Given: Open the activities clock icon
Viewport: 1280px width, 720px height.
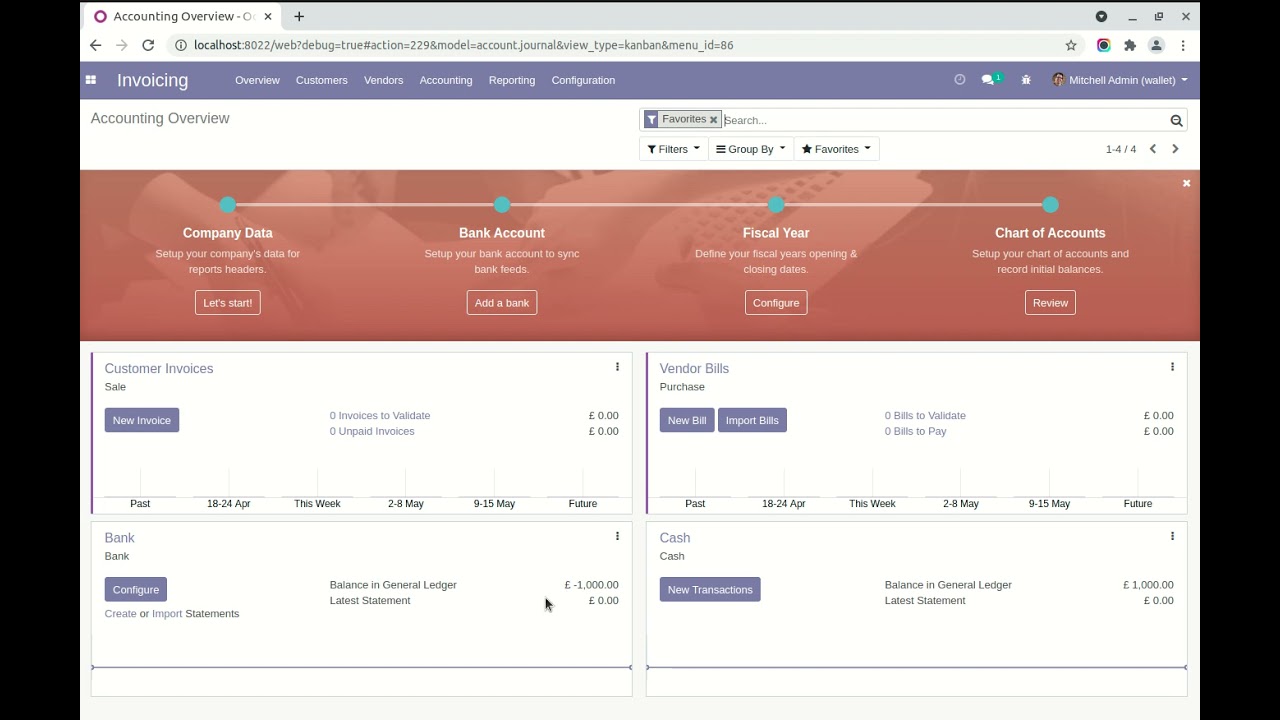Looking at the screenshot, I should pyautogui.click(x=960, y=80).
